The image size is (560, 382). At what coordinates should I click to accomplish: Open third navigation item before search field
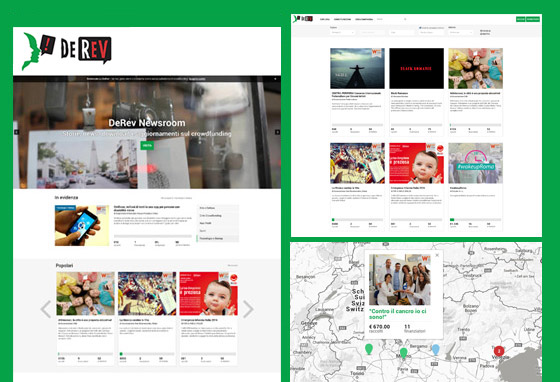[364, 19]
